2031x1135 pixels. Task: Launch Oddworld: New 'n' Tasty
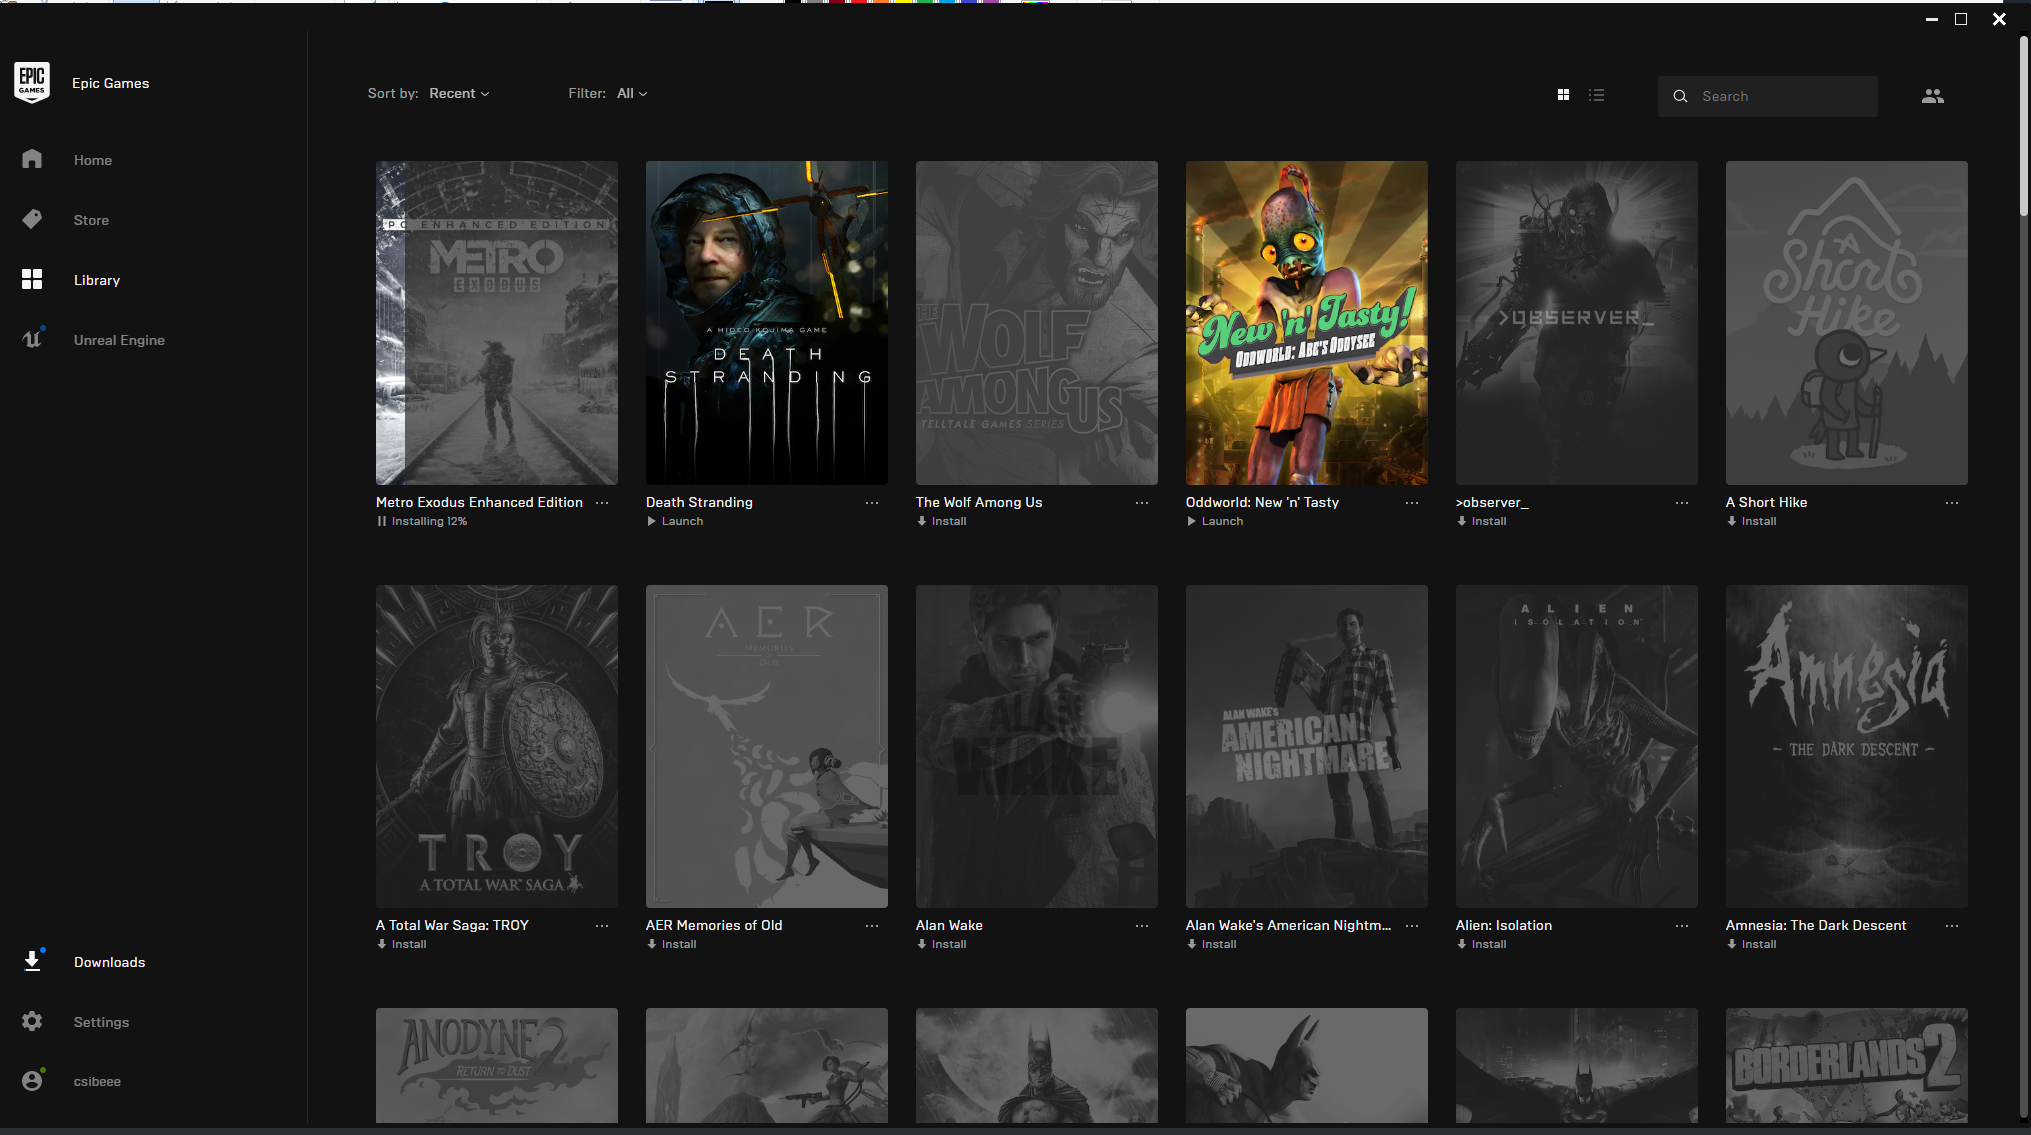tap(1215, 521)
